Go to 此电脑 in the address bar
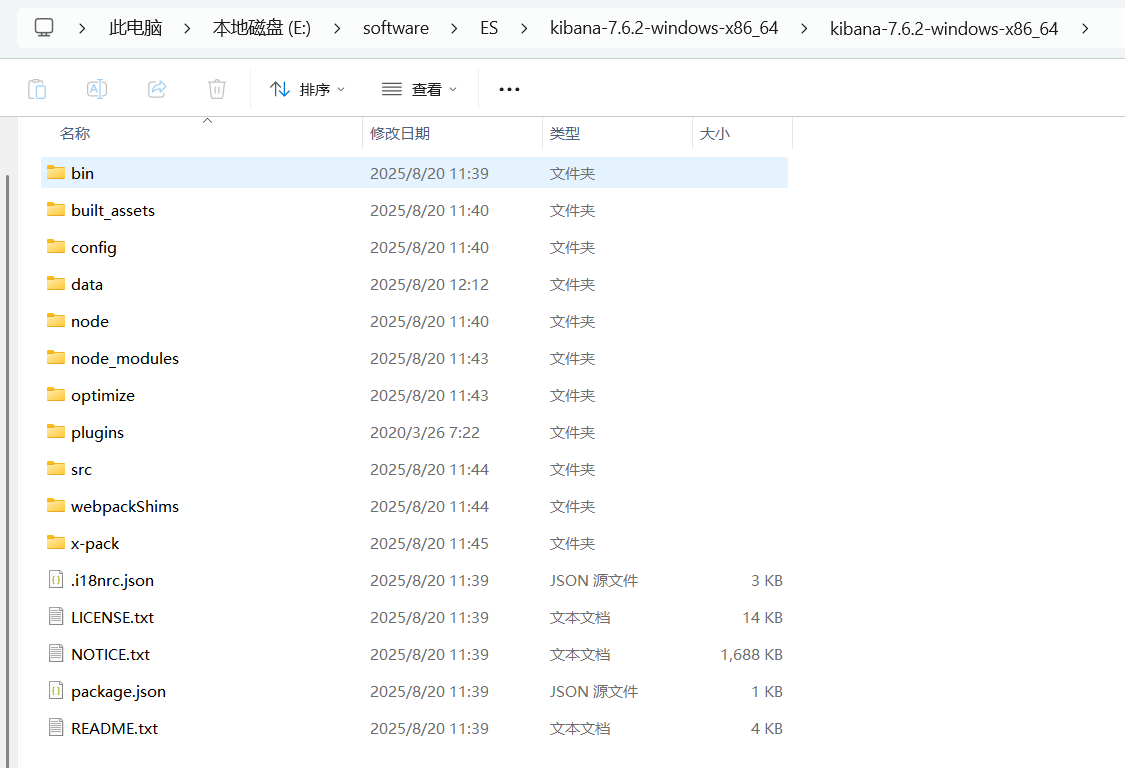Viewport: 1125px width, 768px height. 135,29
